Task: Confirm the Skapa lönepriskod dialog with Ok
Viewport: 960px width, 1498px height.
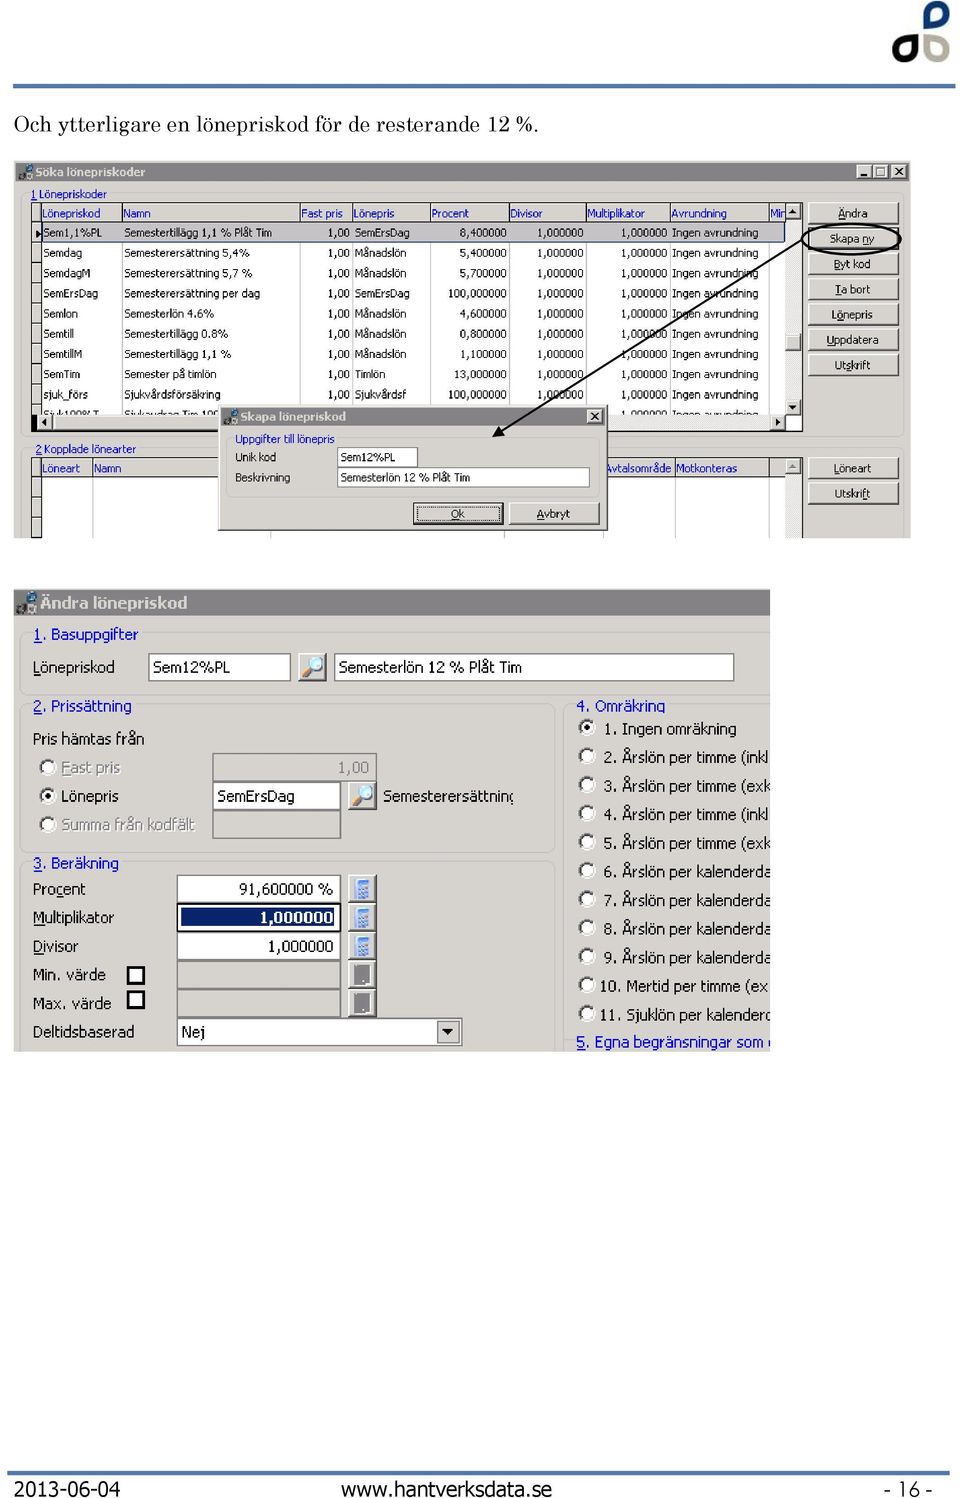Action: [x=458, y=514]
